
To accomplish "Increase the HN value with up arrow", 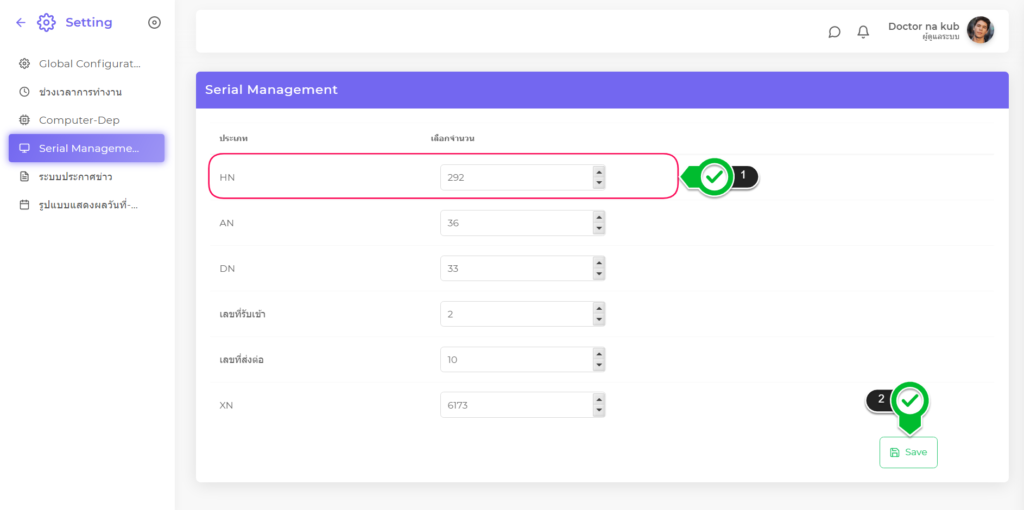I will [599, 171].
